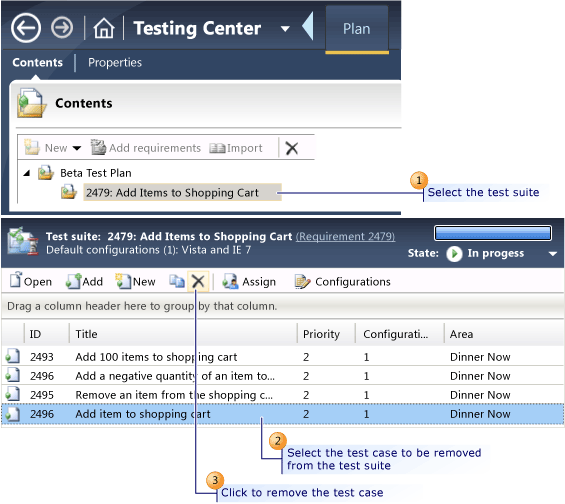
Task: Click the copy test case icon
Action: 177,281
